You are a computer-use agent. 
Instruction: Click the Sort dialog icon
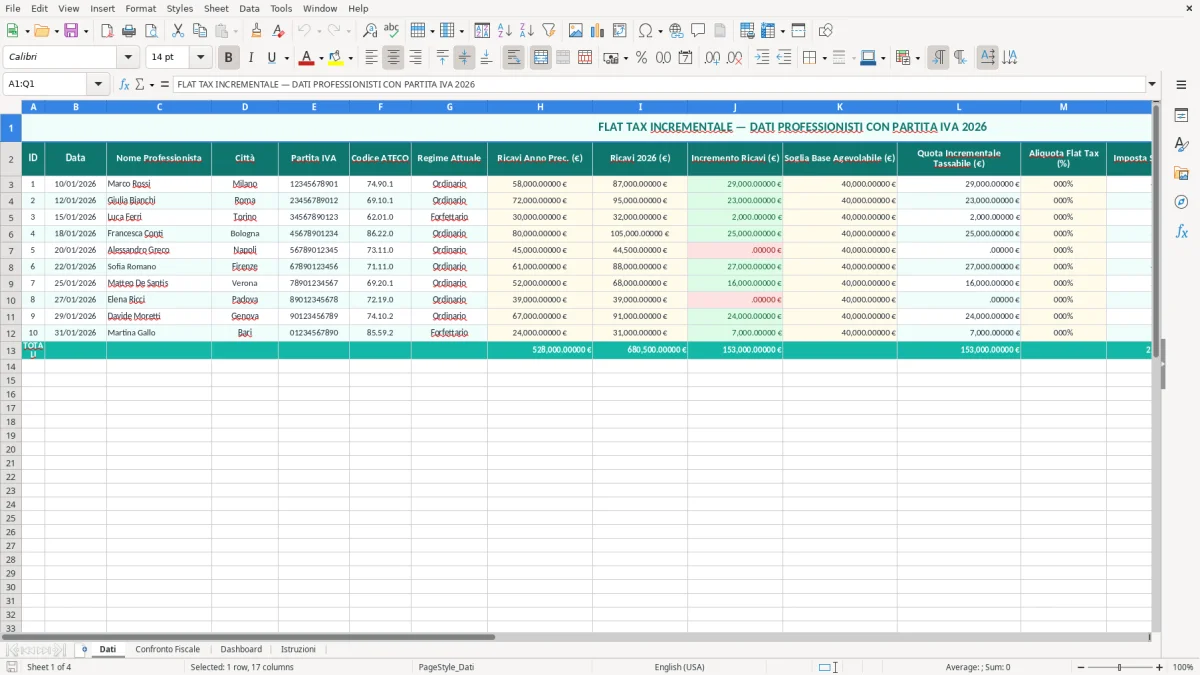pyautogui.click(x=482, y=31)
